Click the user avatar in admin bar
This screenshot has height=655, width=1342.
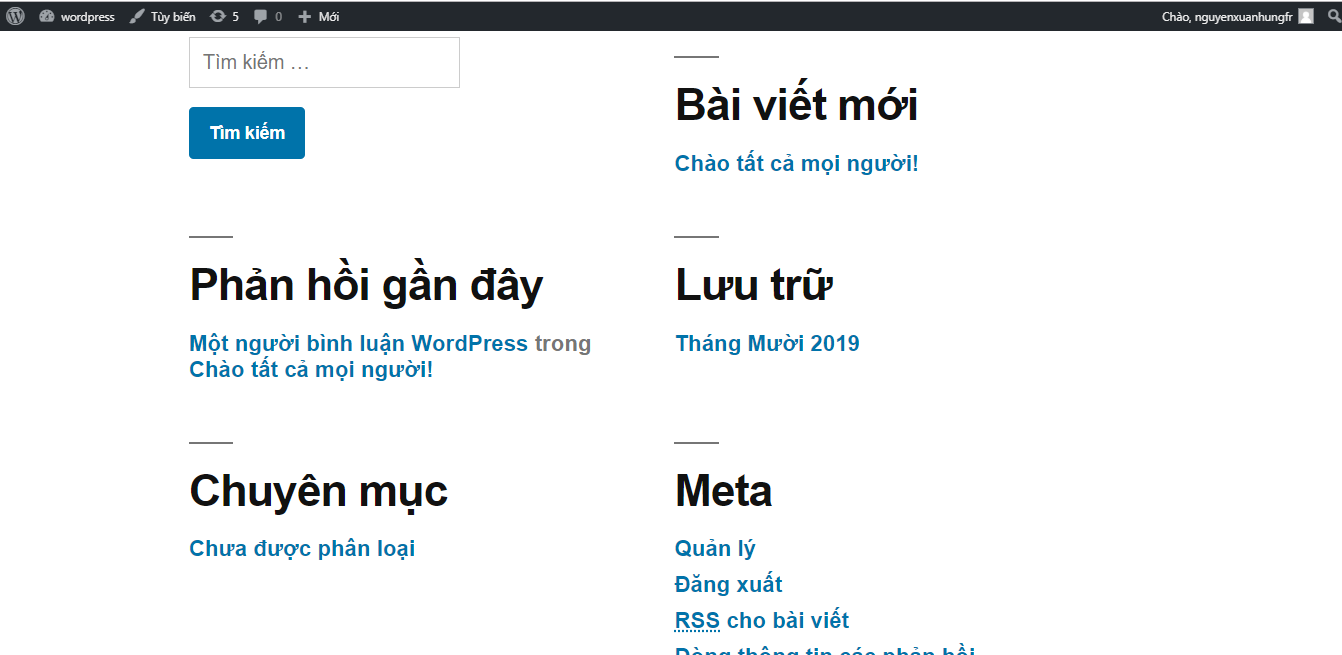[x=1305, y=16]
